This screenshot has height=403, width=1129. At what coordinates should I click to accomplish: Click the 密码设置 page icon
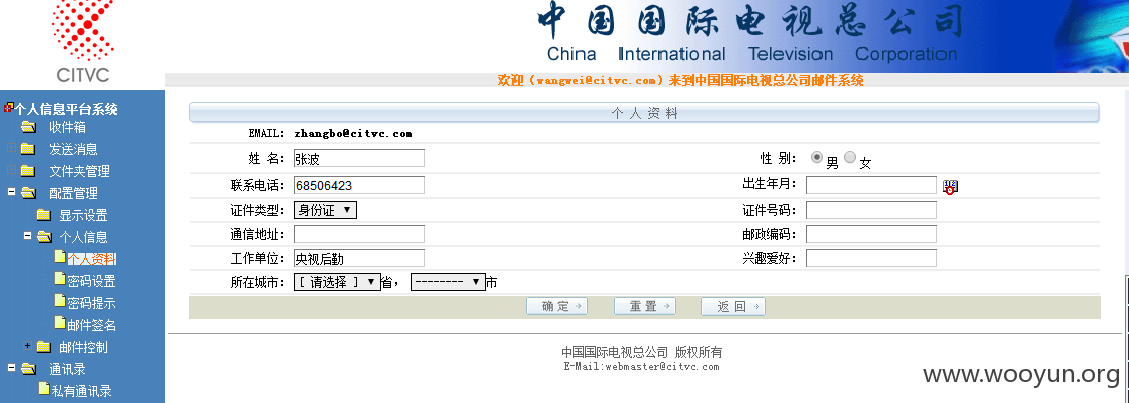click(x=60, y=280)
